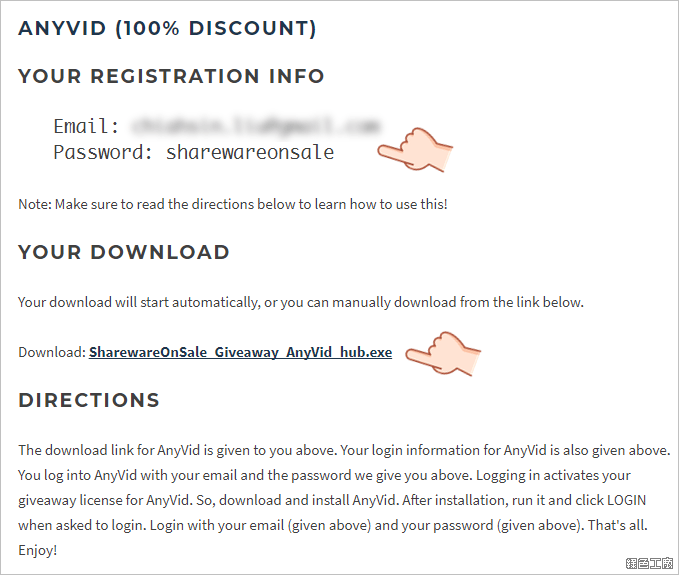Click the Password: label

coord(103,152)
